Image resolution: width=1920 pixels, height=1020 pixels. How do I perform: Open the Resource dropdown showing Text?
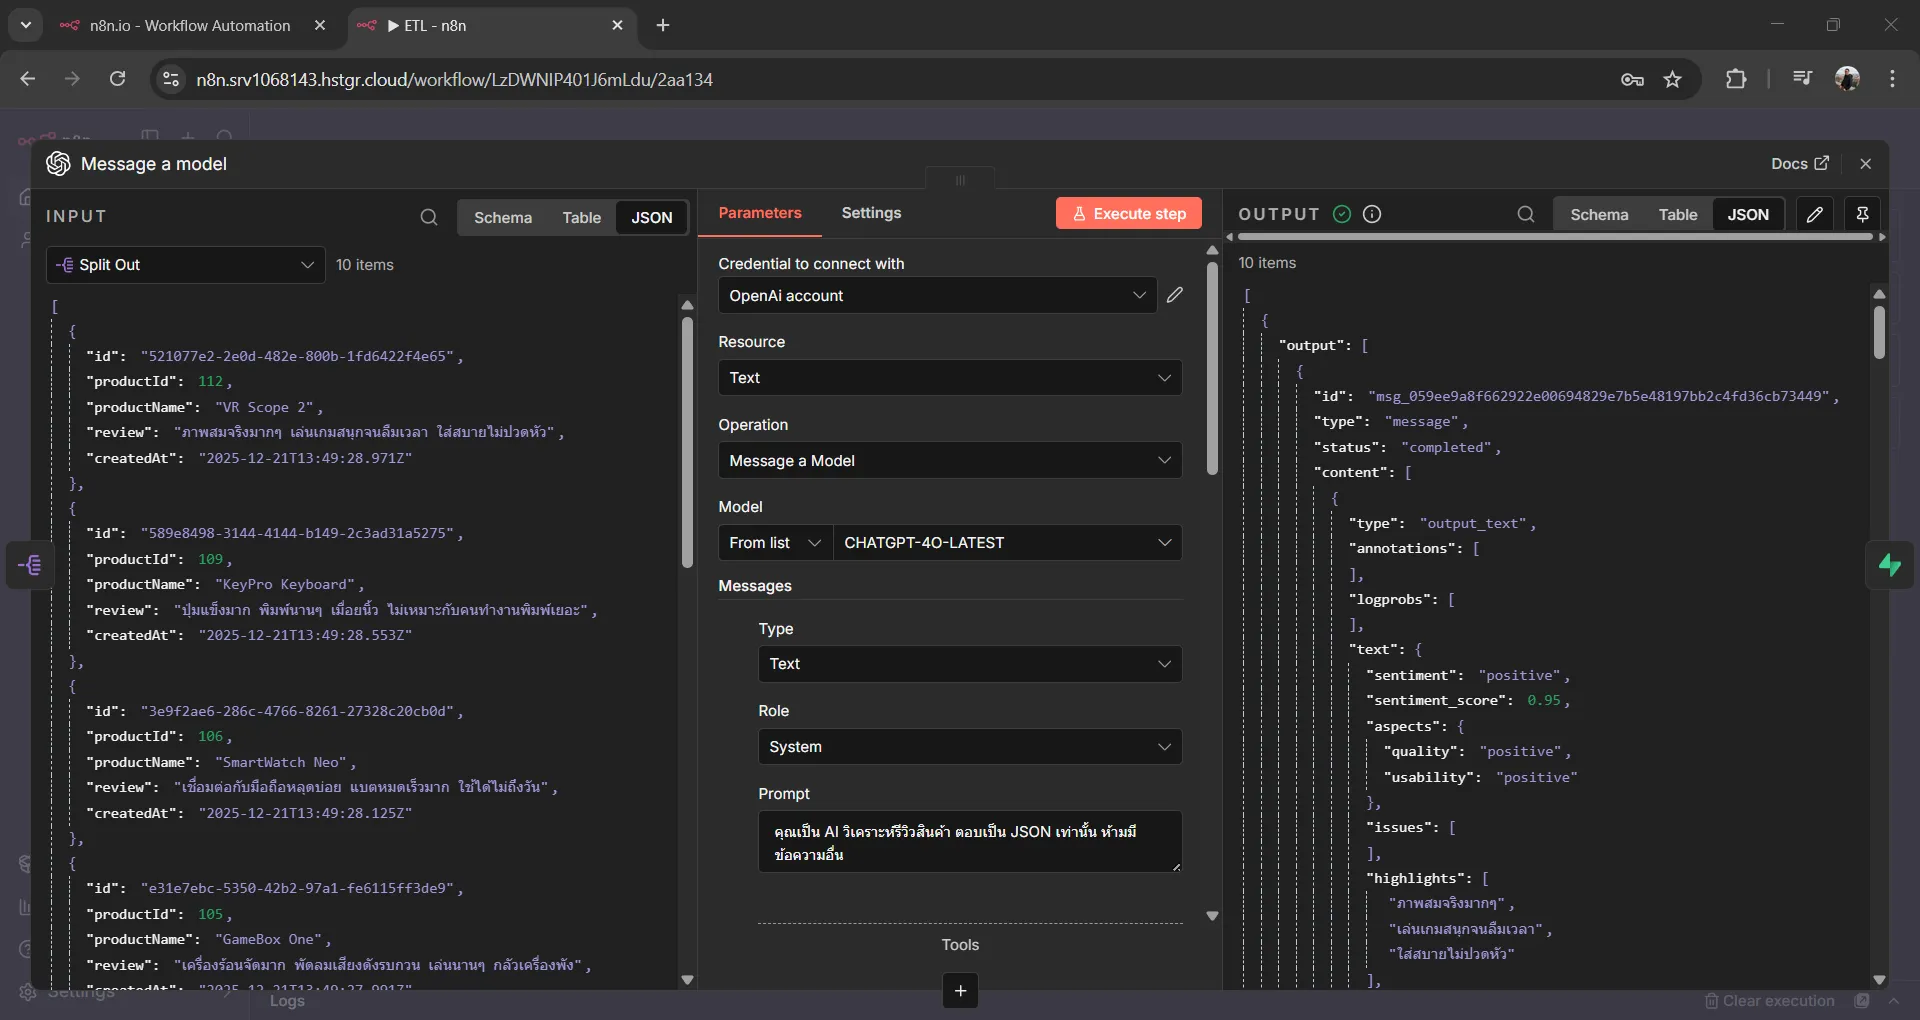[x=948, y=377]
